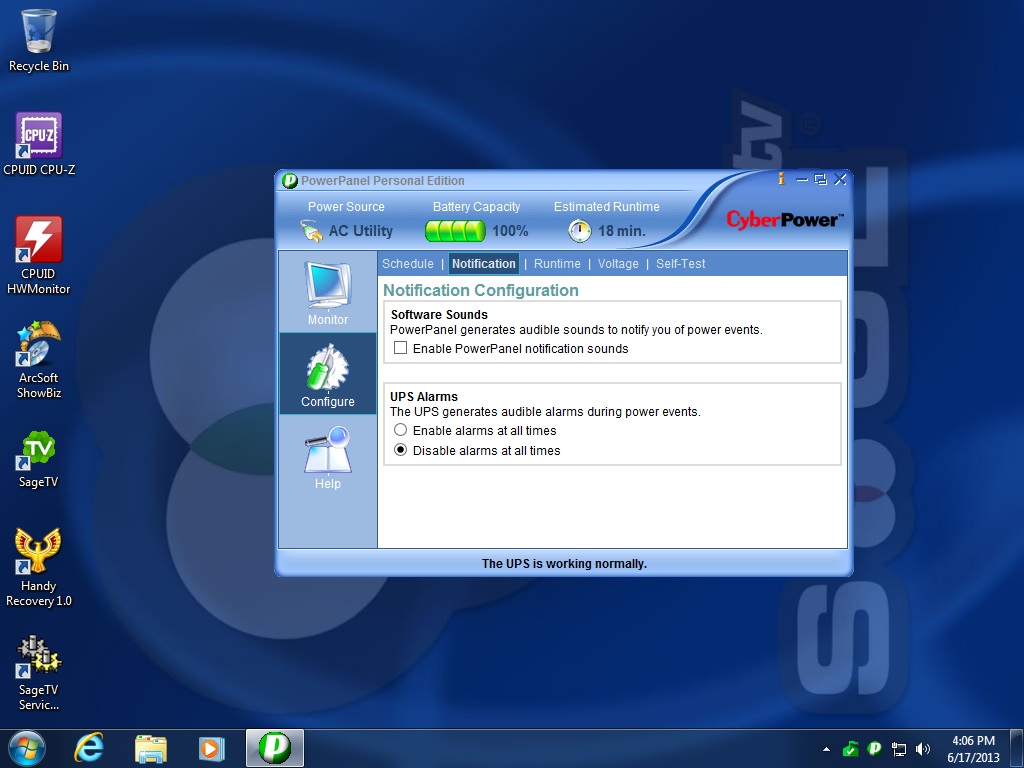This screenshot has height=768, width=1024.
Task: Click the PowerPanel taskbar button
Action: pyautogui.click(x=275, y=748)
